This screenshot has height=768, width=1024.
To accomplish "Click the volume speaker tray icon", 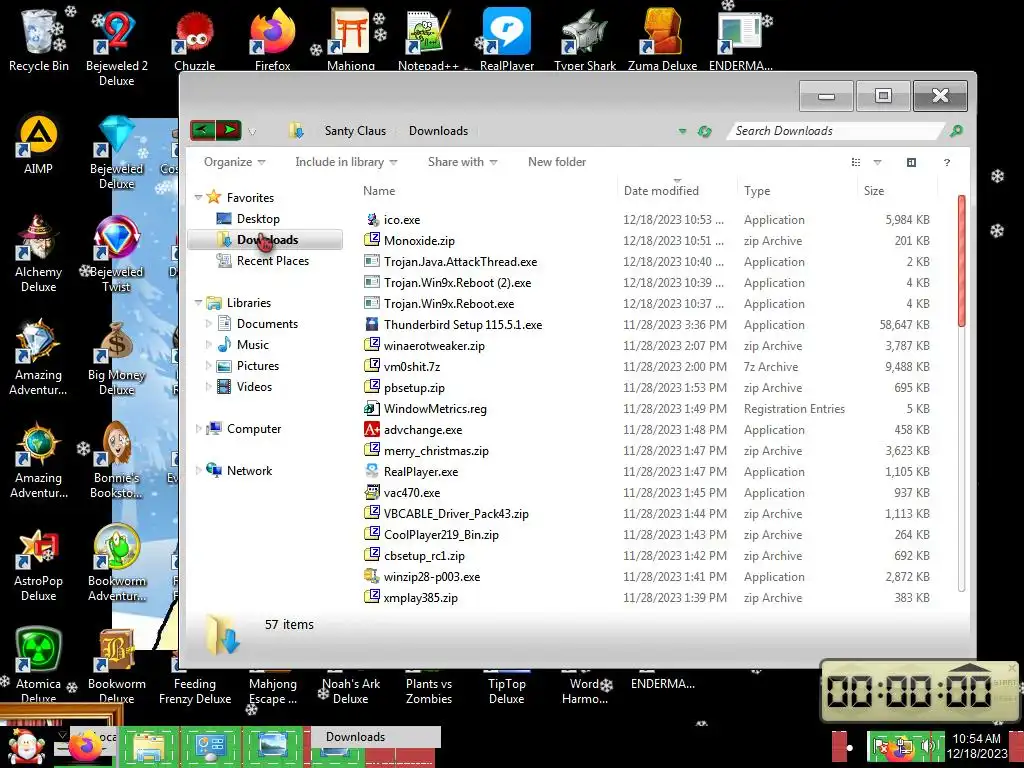I will [927, 746].
